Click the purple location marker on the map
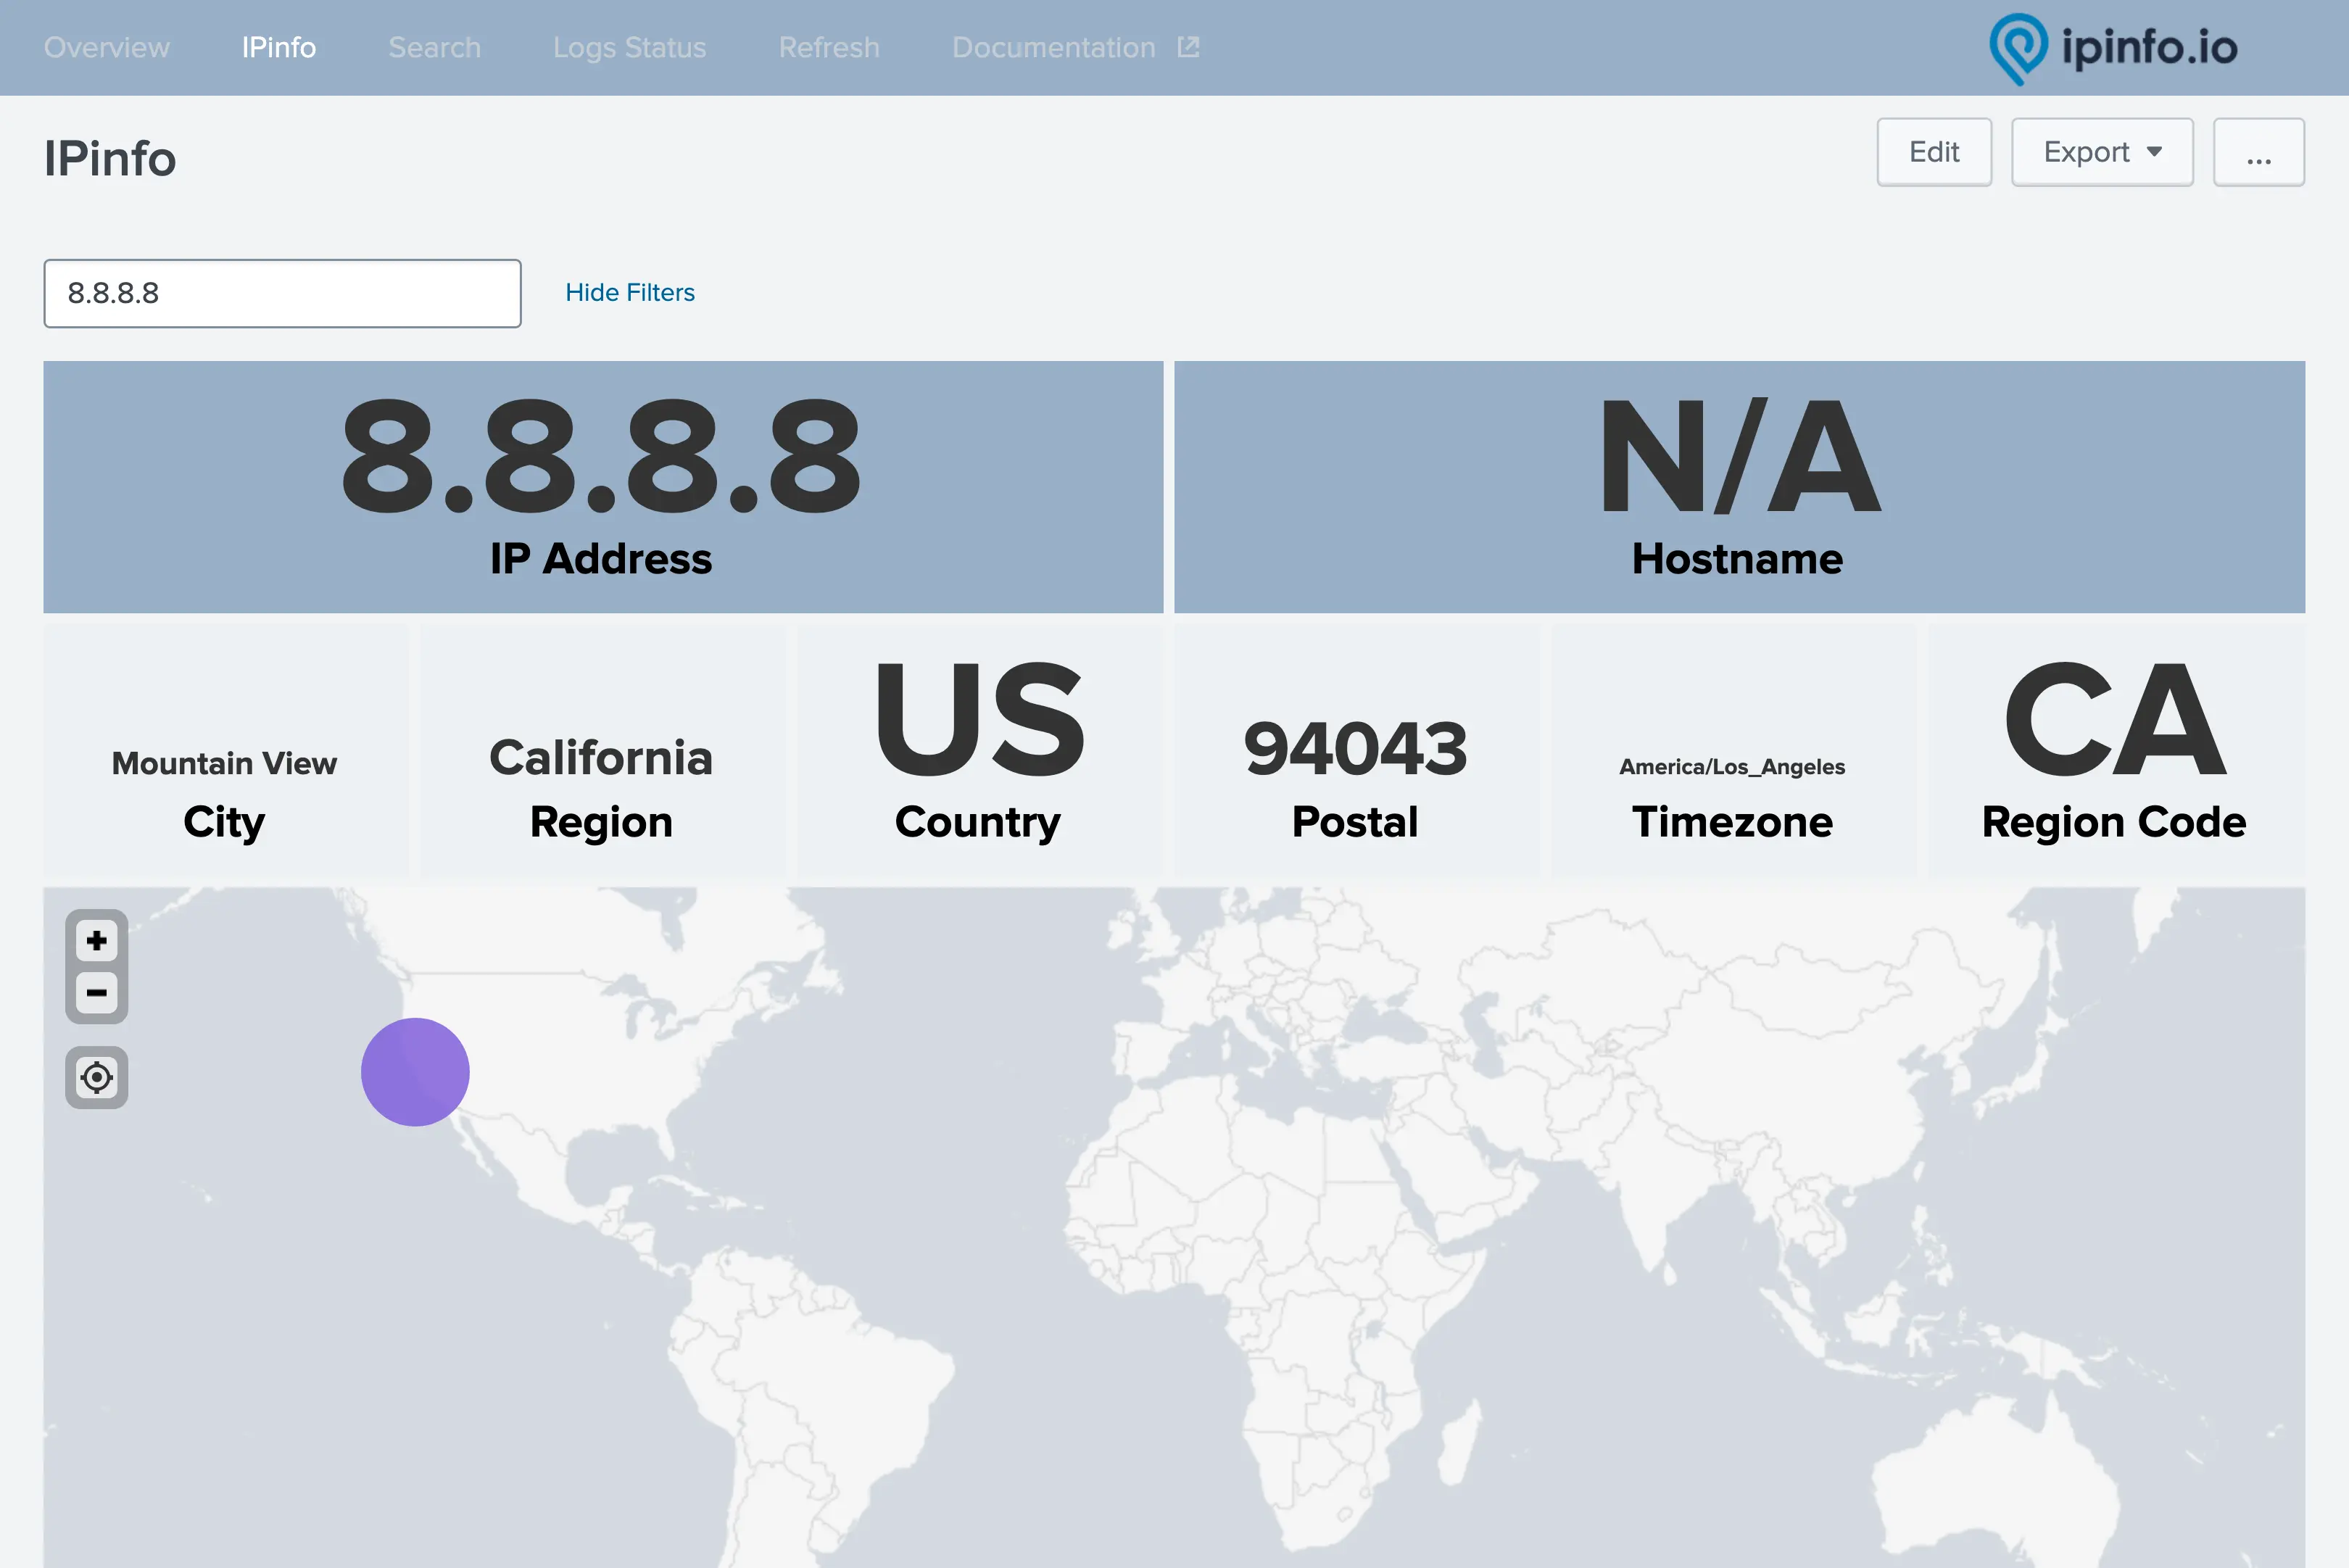This screenshot has height=1568, width=2349. pos(414,1071)
